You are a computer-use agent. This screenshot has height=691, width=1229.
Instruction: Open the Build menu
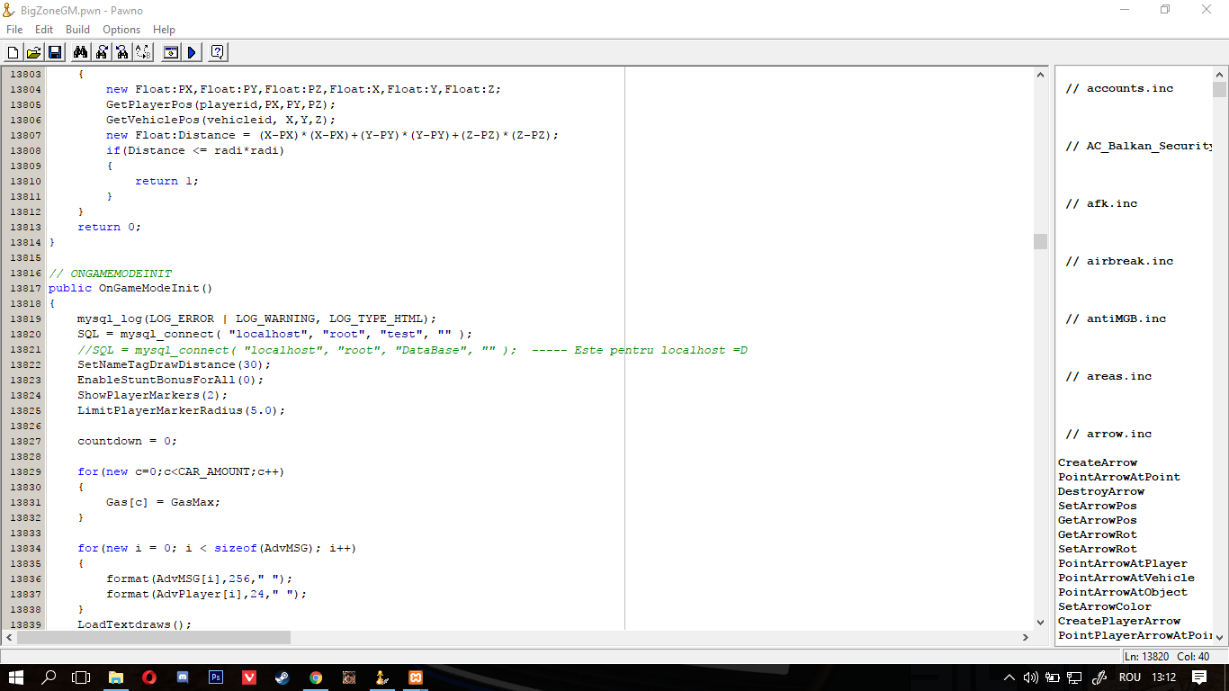click(78, 30)
